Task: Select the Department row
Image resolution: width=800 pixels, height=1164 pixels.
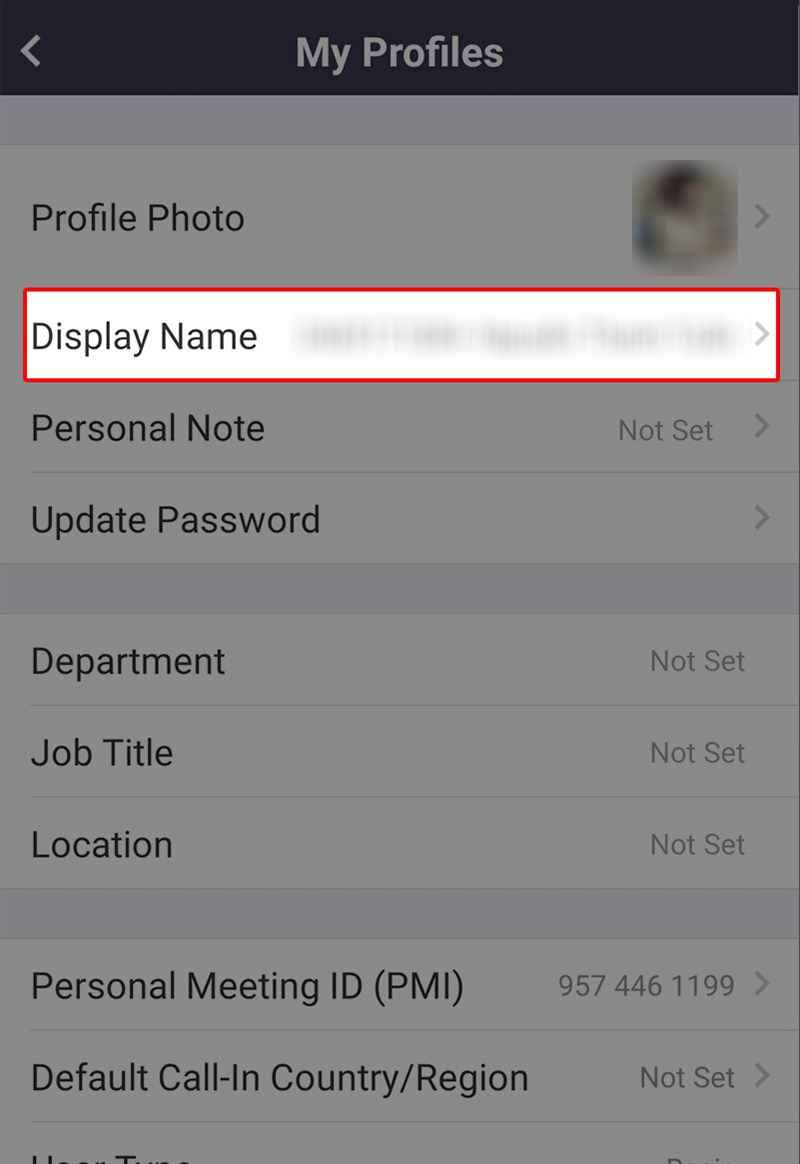Action: coord(400,660)
